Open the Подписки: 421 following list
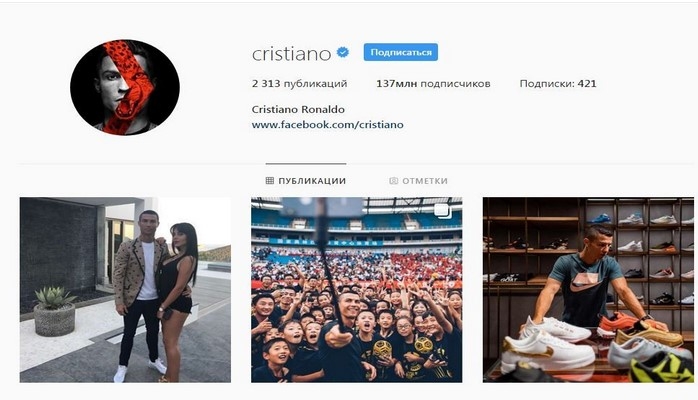Image resolution: width=698 pixels, height=400 pixels. tap(558, 84)
